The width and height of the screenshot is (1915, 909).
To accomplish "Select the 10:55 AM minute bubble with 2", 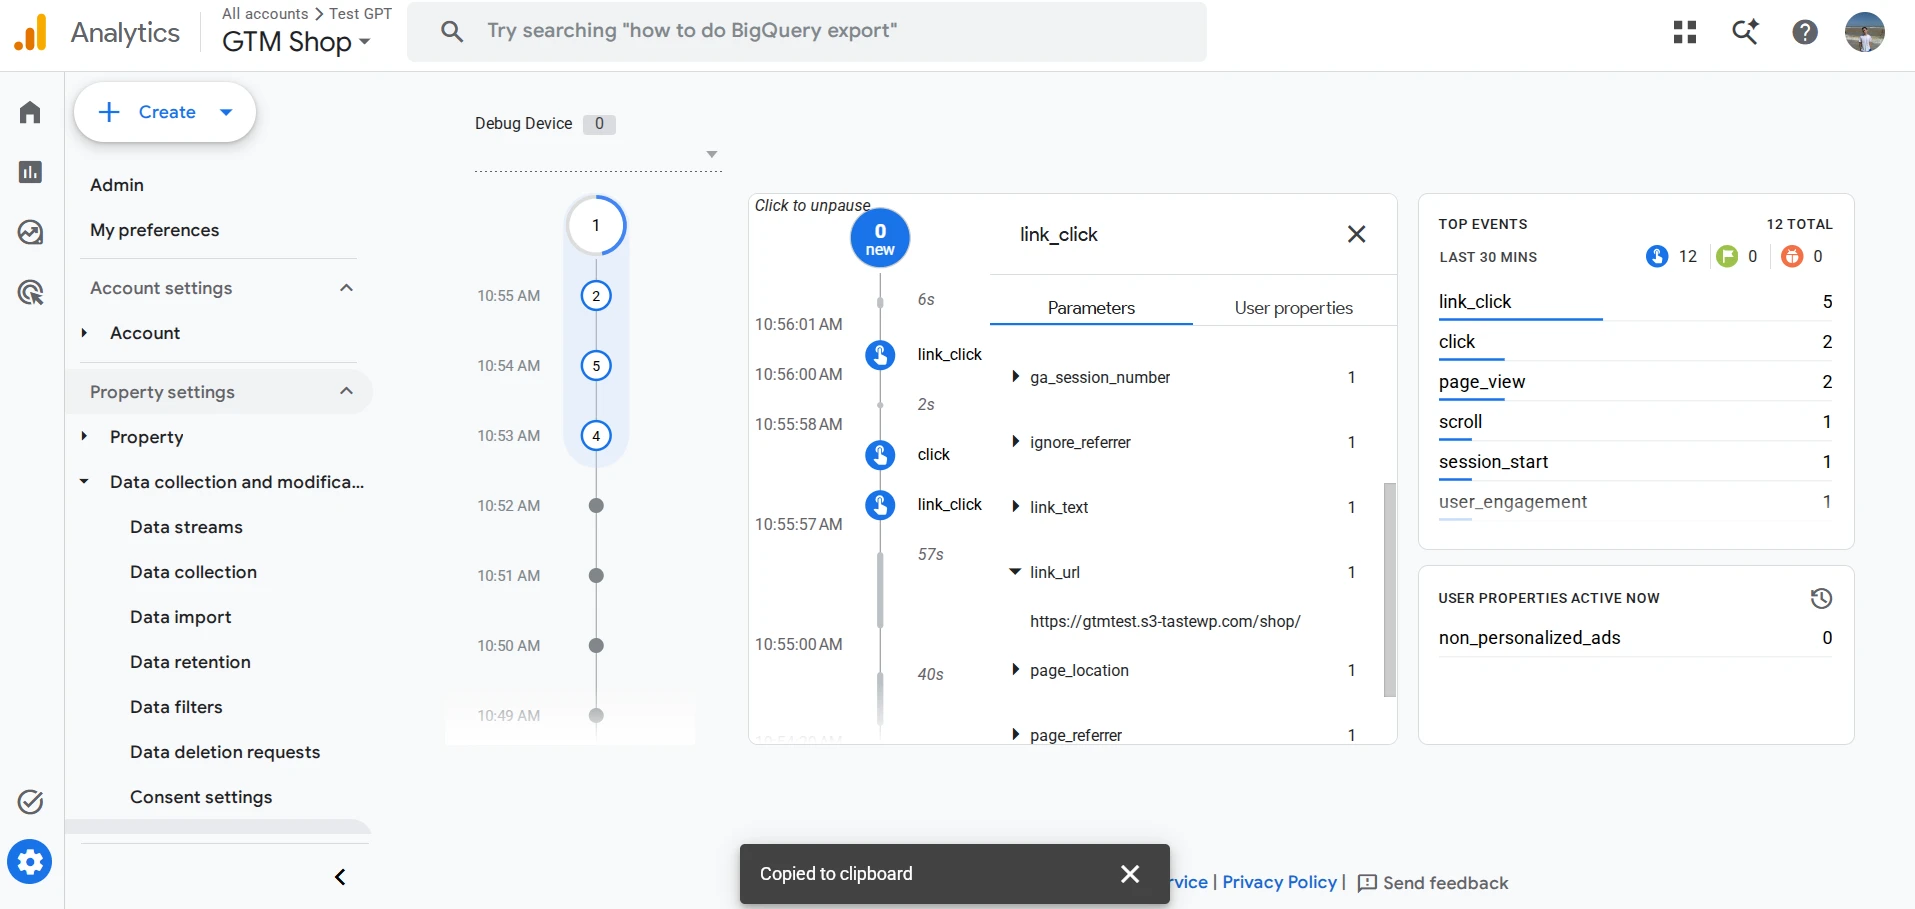I will point(596,296).
